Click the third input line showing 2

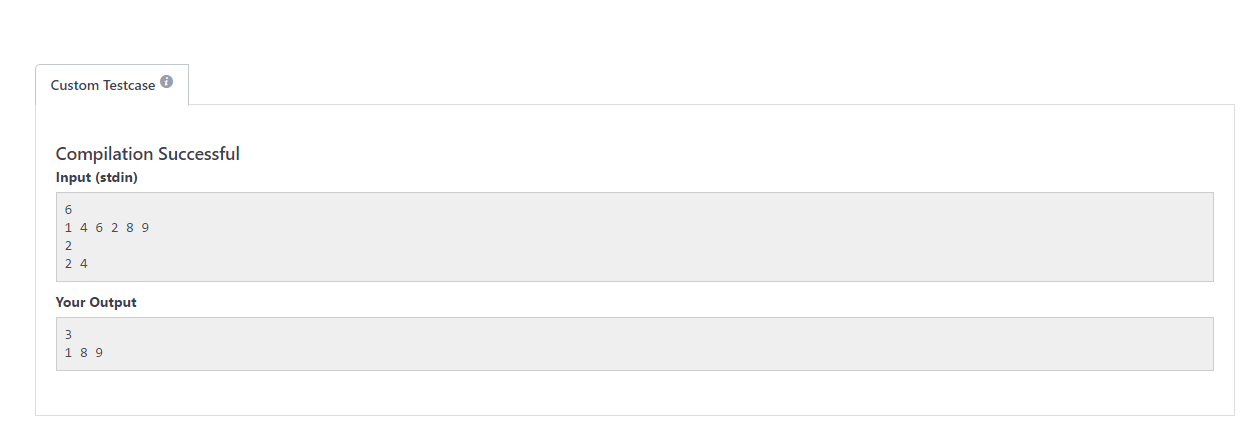68,246
